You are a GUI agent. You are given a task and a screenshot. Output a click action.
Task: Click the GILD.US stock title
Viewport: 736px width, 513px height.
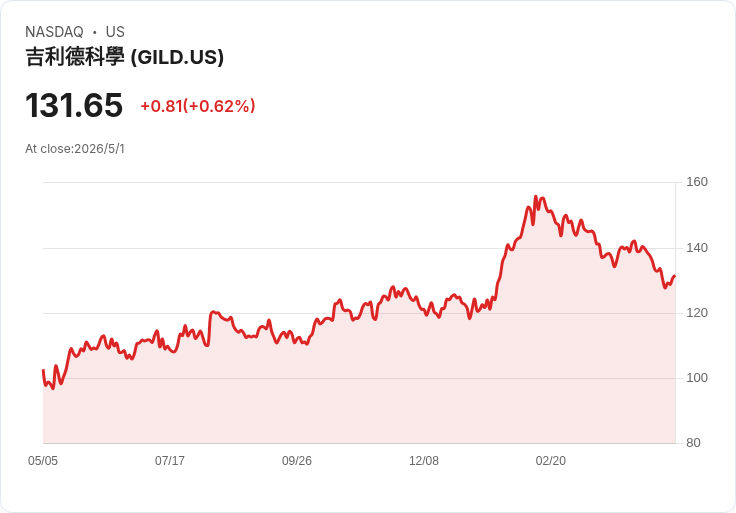[x=124, y=57]
